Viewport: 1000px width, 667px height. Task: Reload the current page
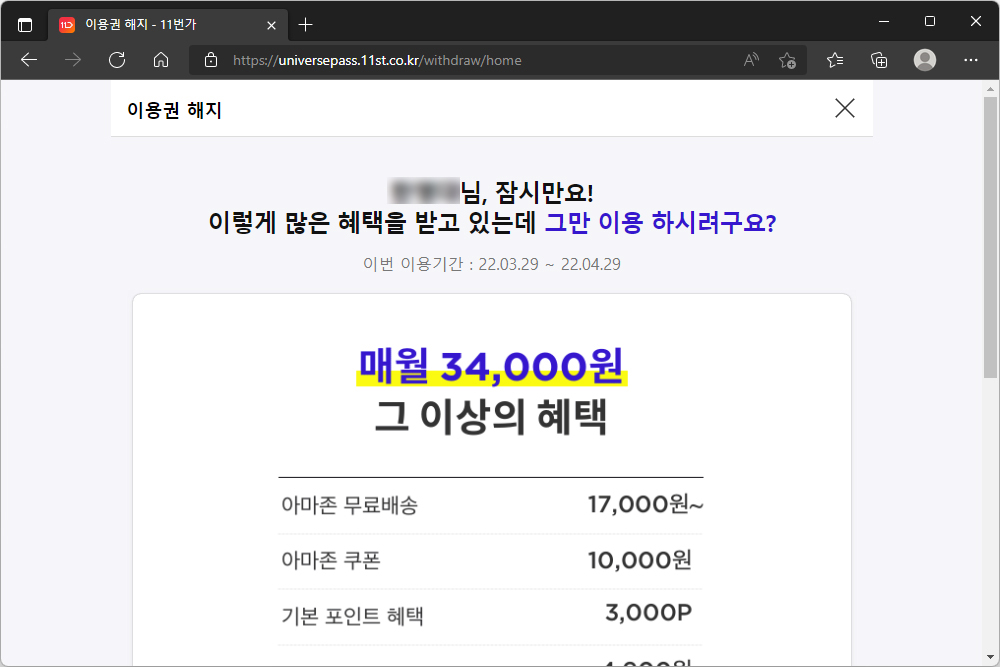click(117, 60)
